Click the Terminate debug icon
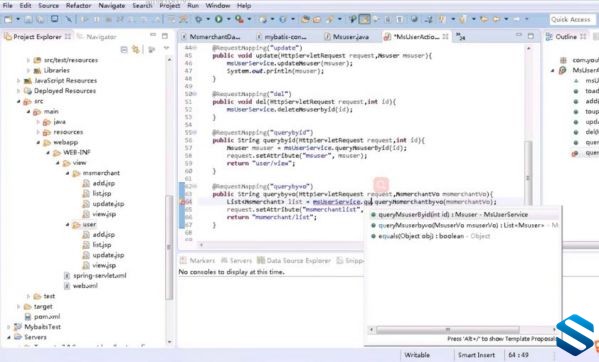 [x=108, y=19]
